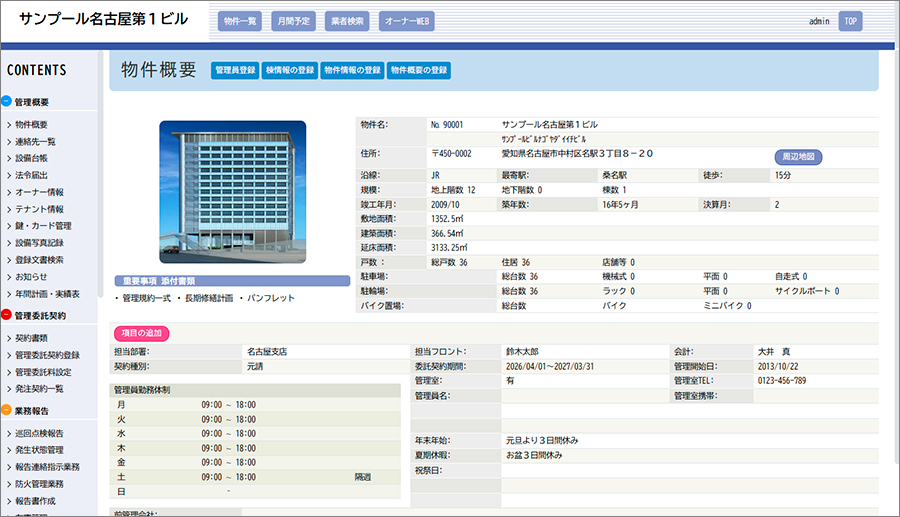Open the オーナーWEB page

point(407,21)
